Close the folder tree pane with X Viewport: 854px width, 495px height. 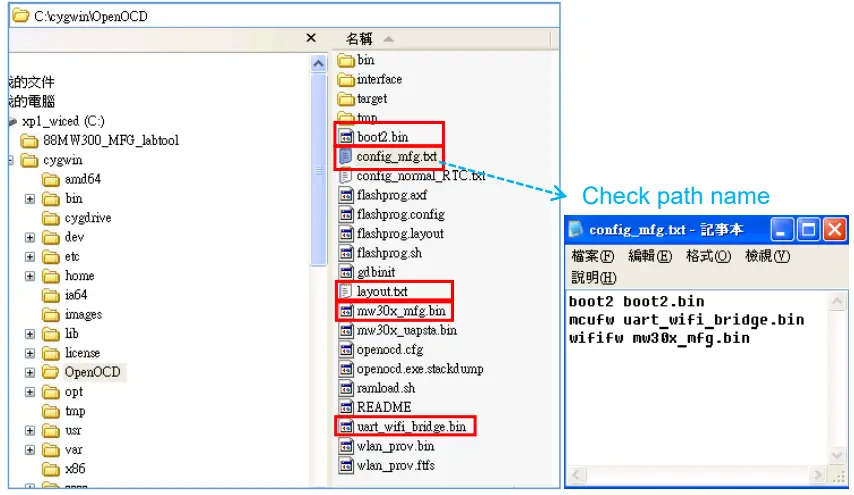click(x=311, y=38)
